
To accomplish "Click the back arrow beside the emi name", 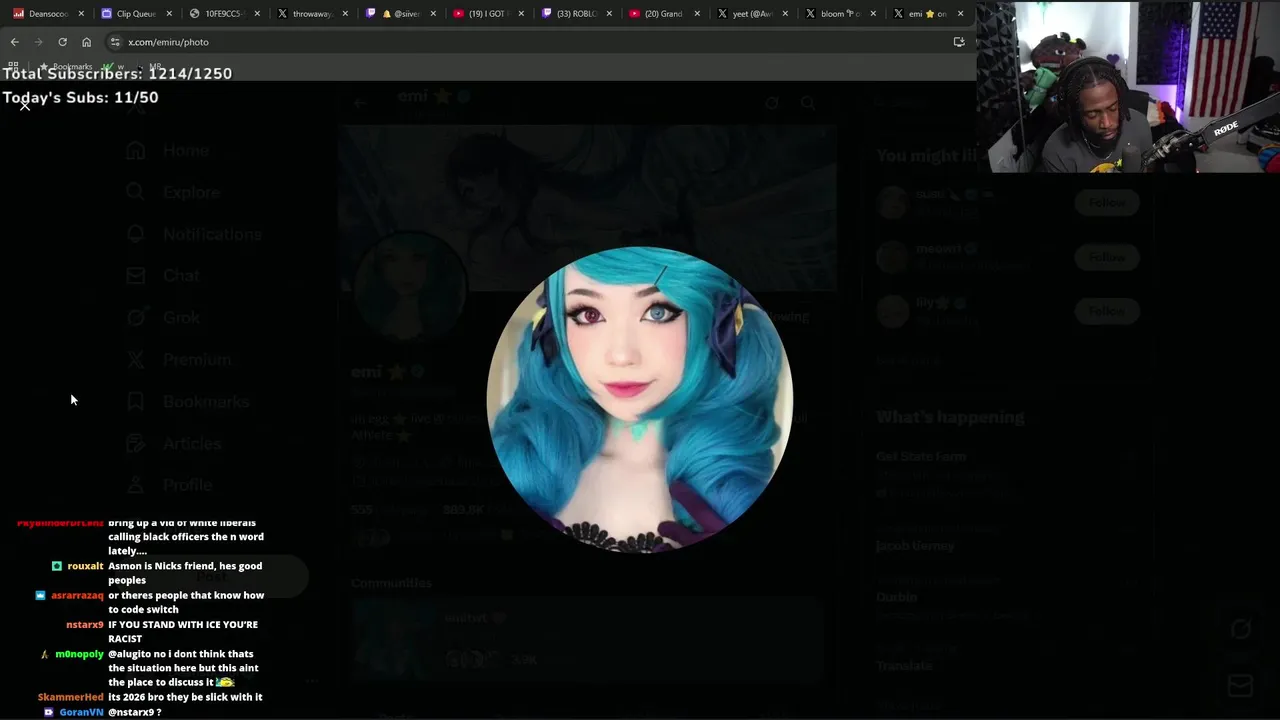I will click(360, 102).
